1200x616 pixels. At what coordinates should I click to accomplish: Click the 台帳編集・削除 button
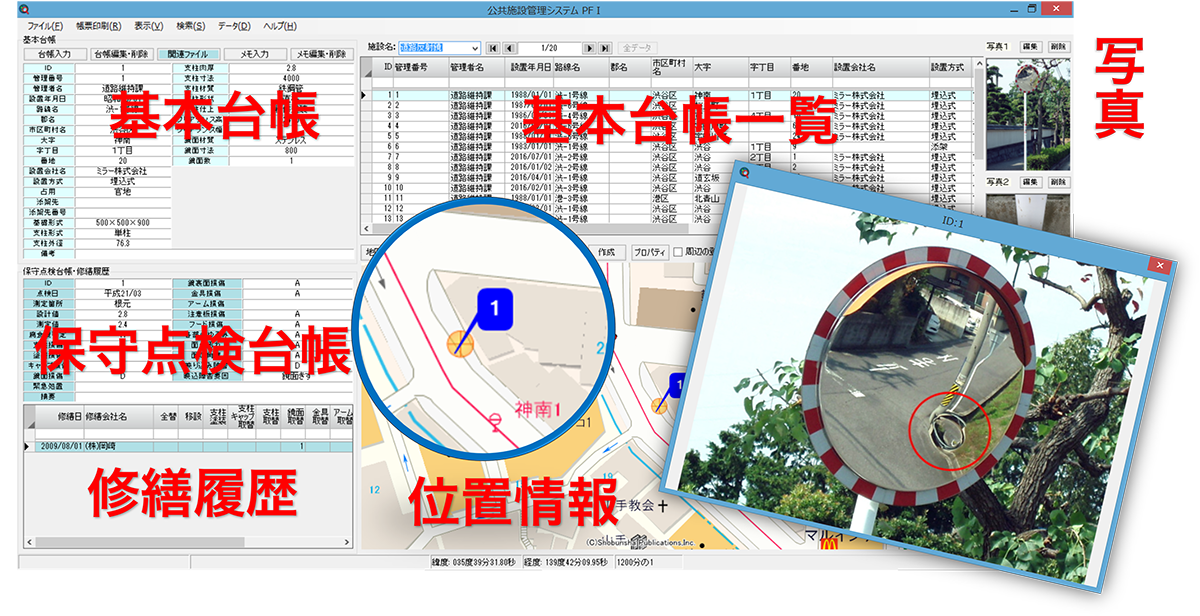tap(120, 54)
